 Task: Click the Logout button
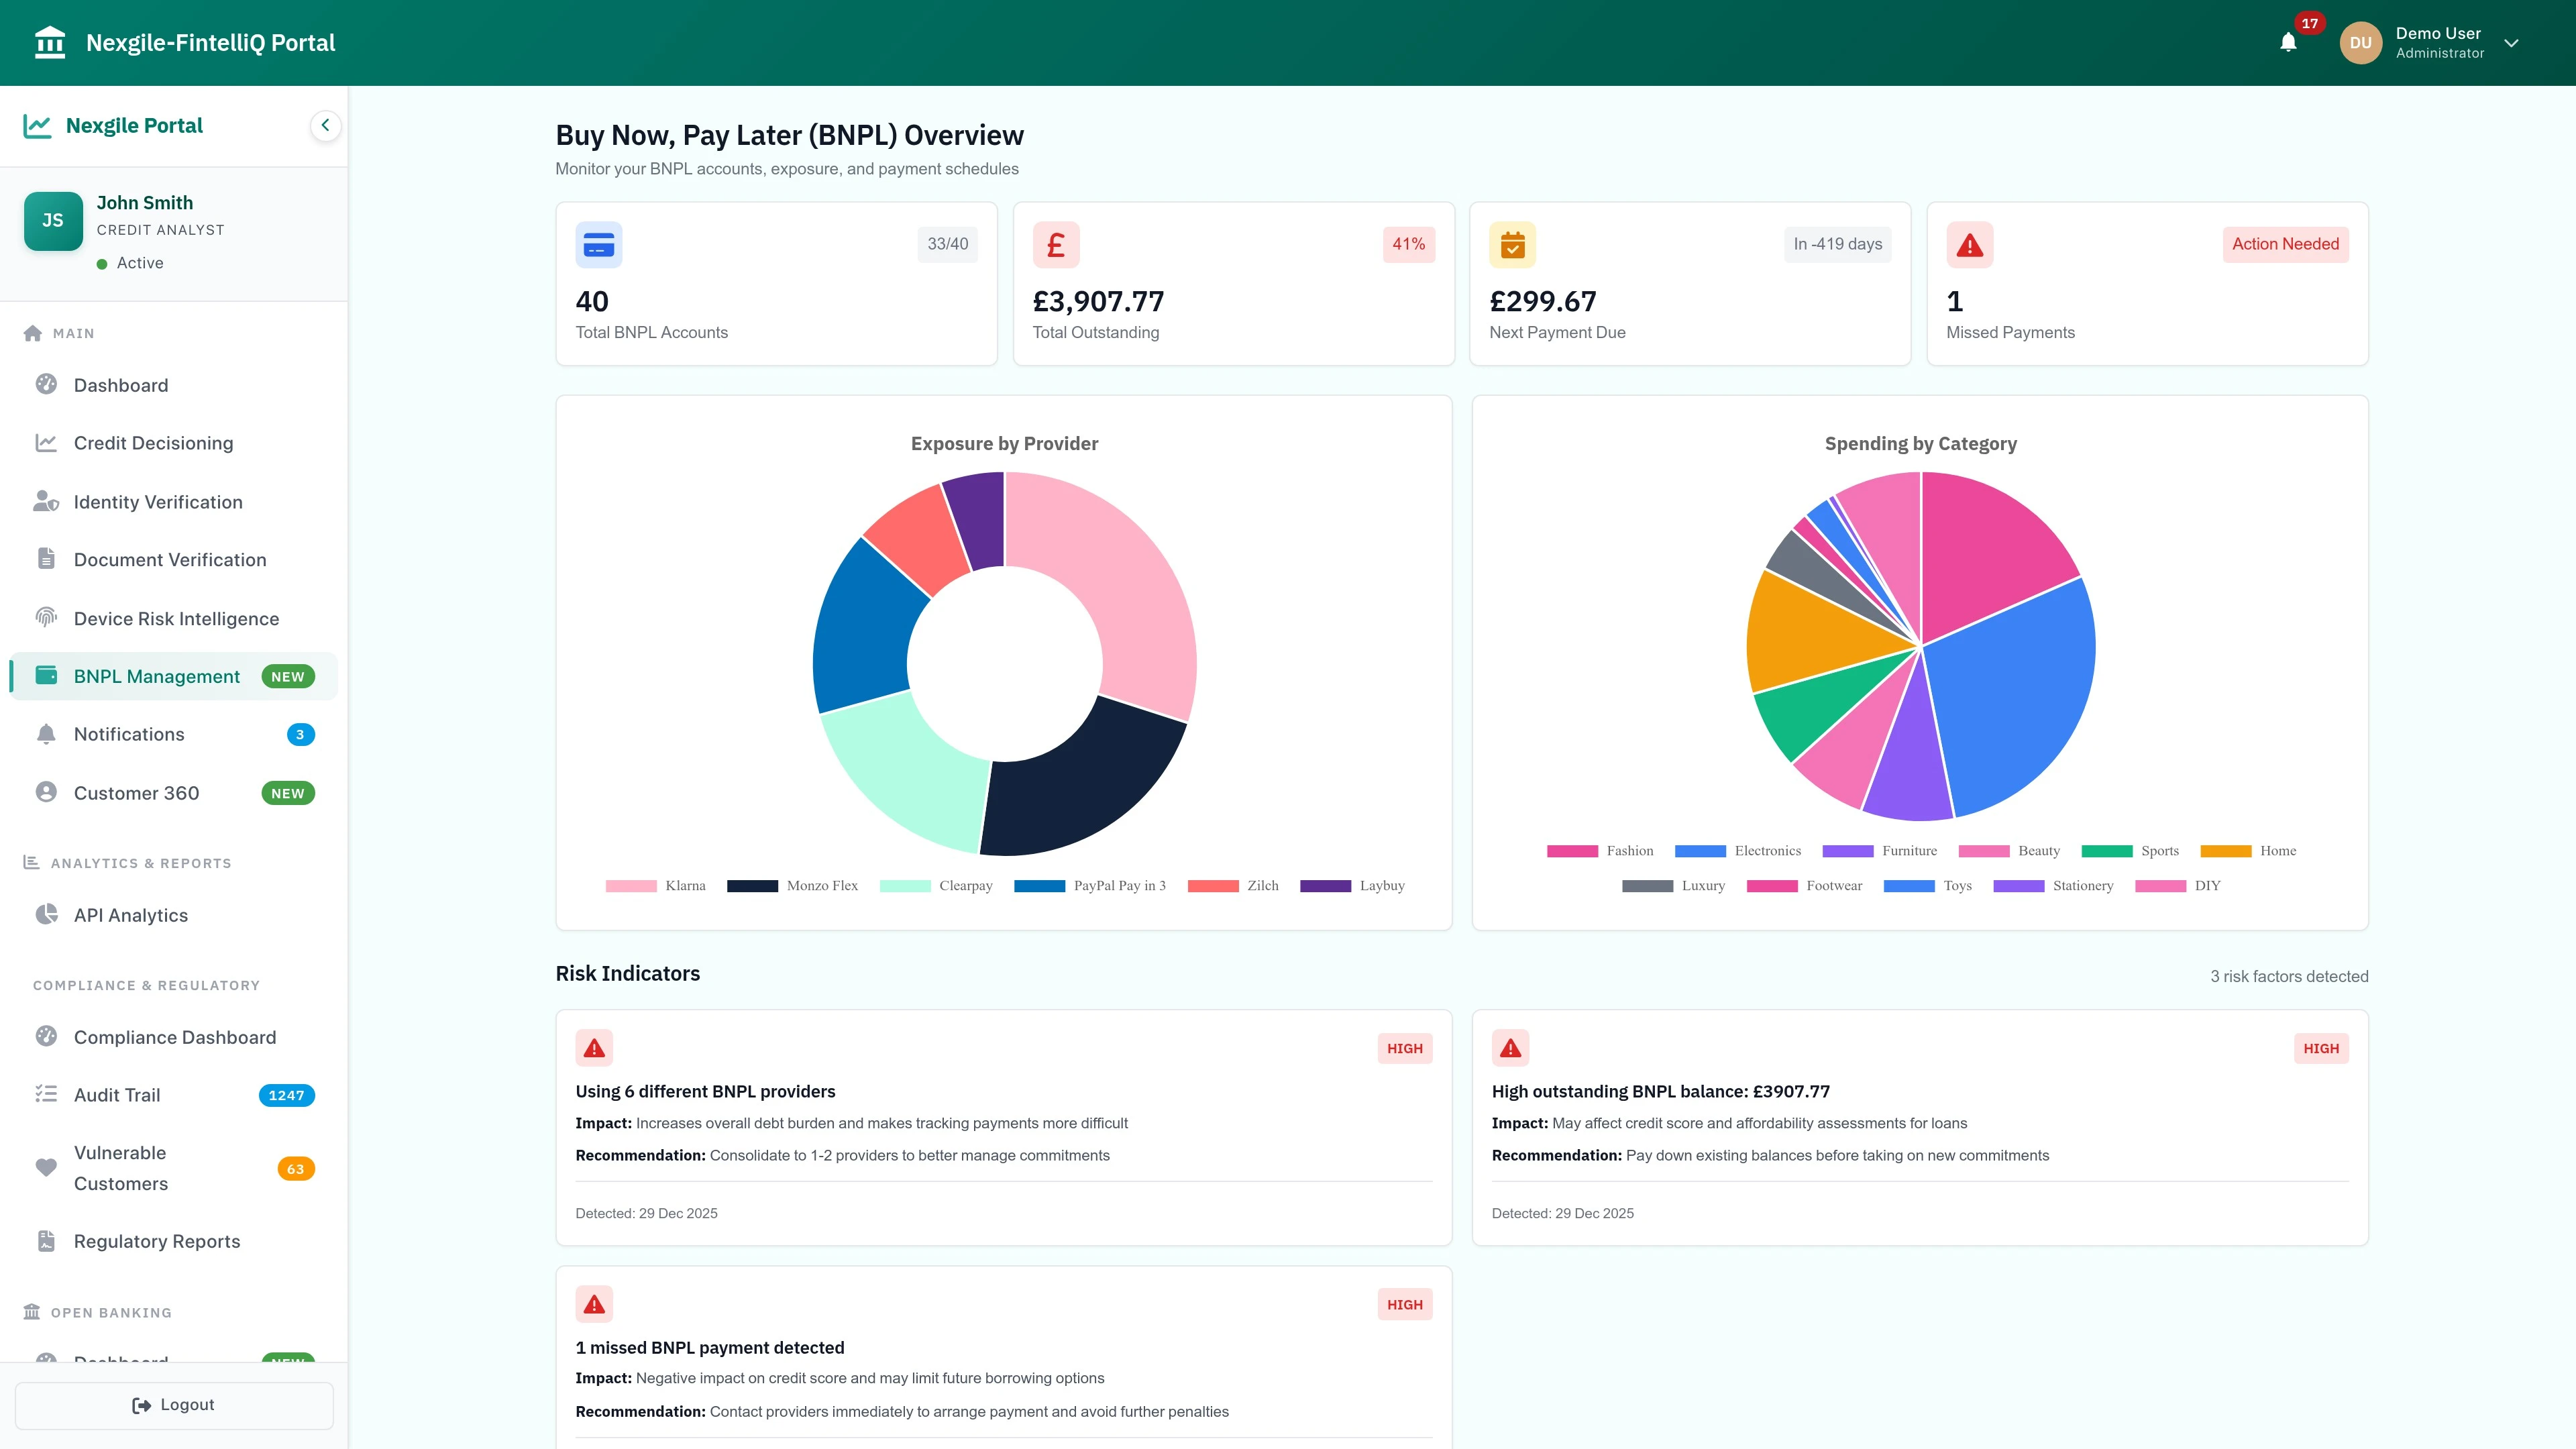(x=174, y=1404)
